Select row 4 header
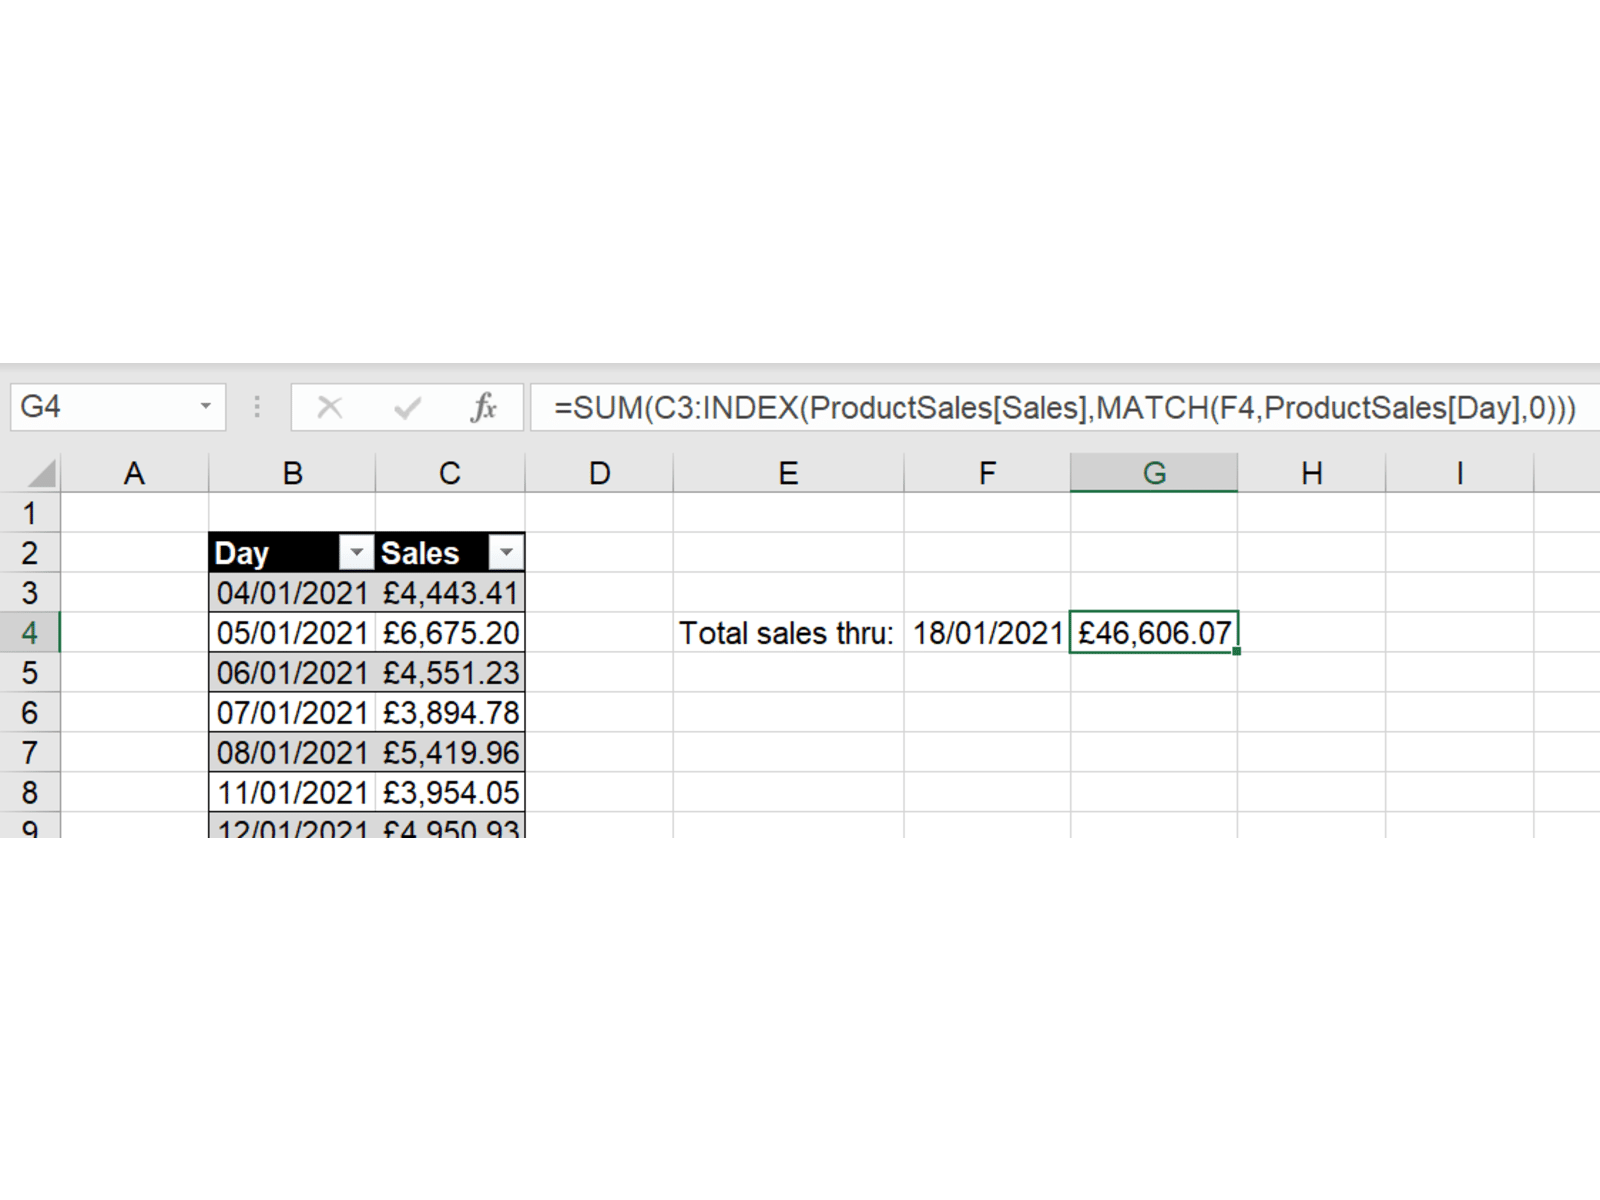1600x1200 pixels. click(x=30, y=633)
